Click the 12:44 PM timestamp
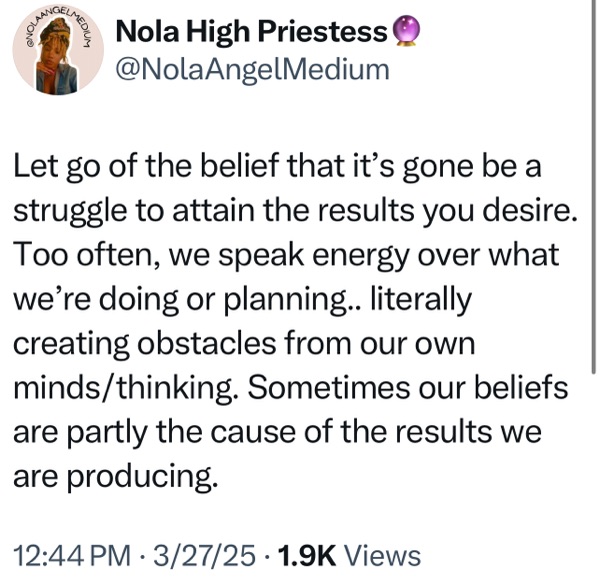The image size is (600, 584). (72, 555)
